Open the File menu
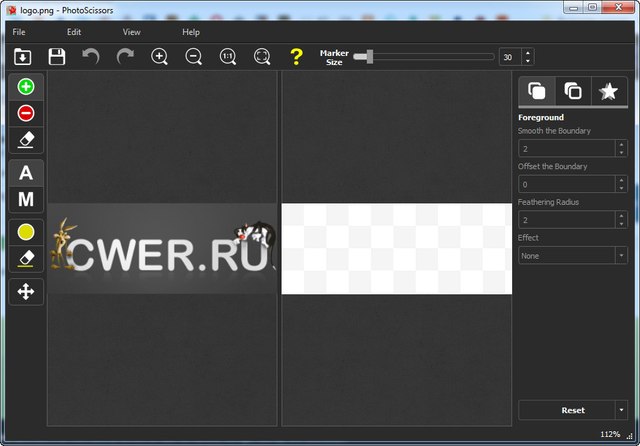This screenshot has width=640, height=446. [19, 32]
